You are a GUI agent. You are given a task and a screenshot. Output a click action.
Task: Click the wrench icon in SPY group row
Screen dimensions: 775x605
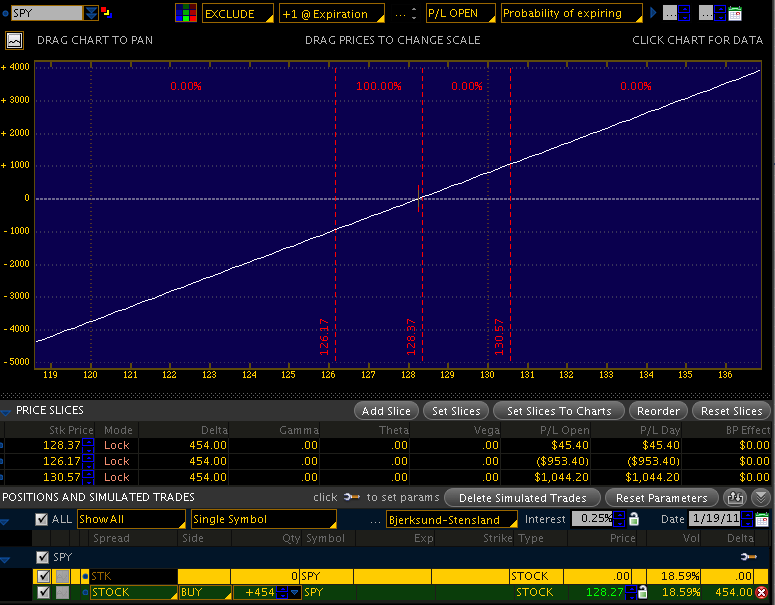pyautogui.click(x=748, y=556)
